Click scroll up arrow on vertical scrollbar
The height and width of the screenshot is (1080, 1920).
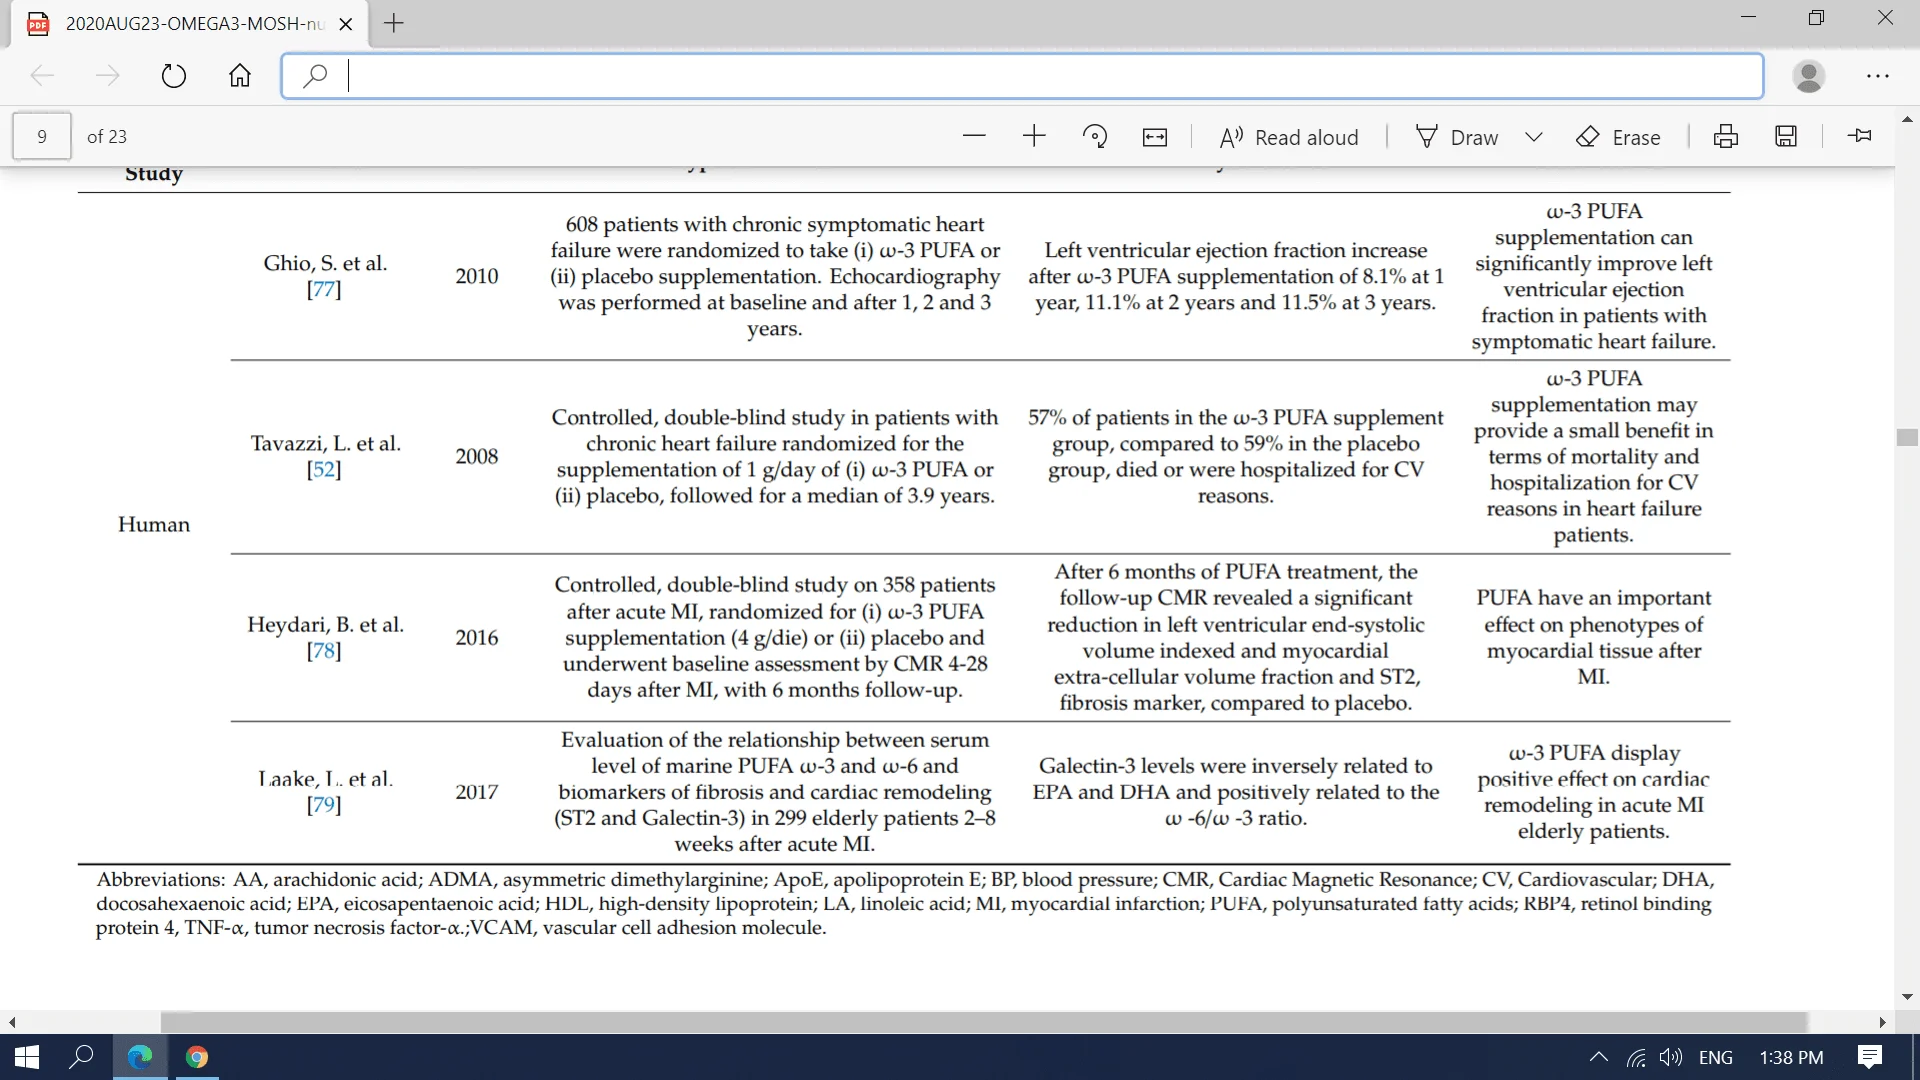tap(1907, 119)
